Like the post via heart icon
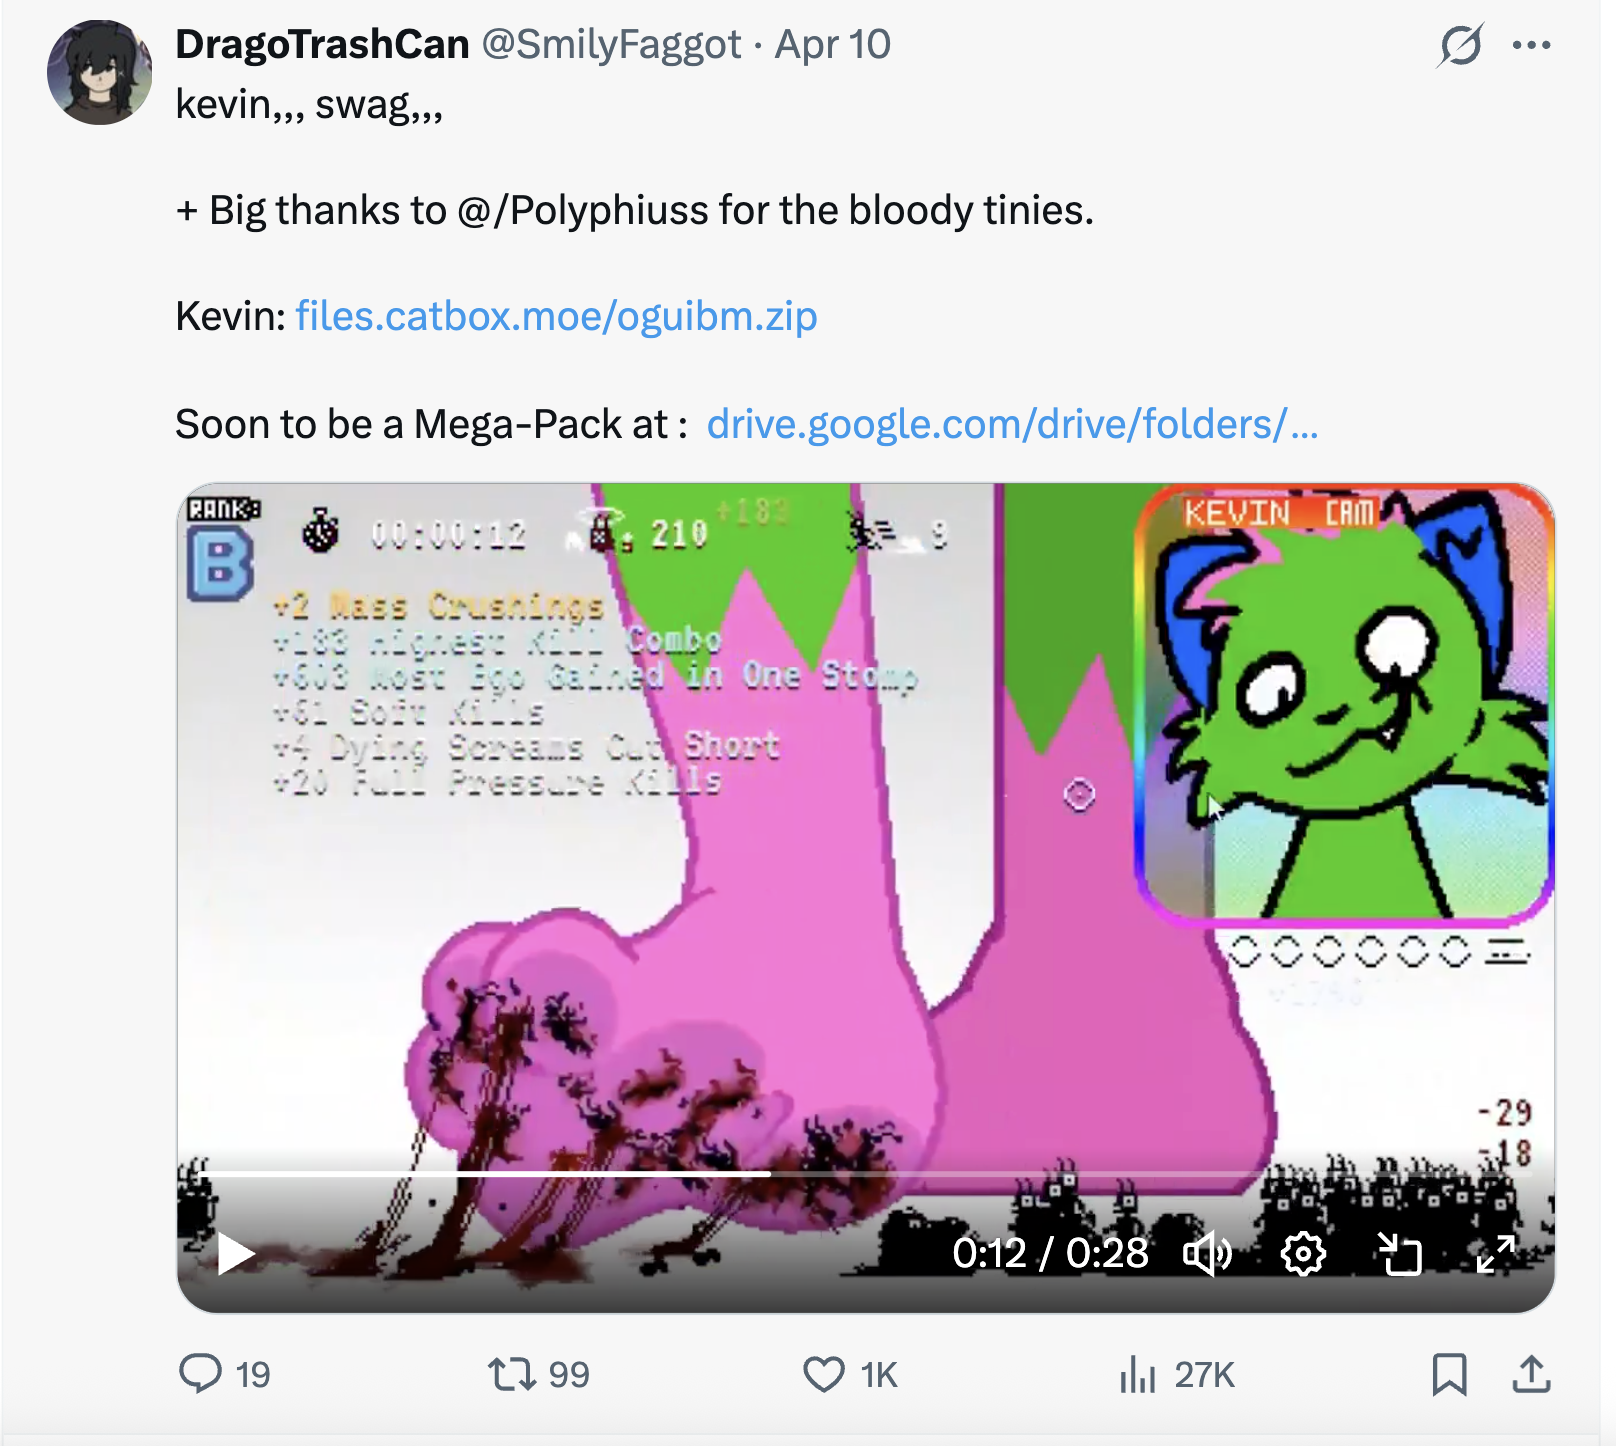 pos(824,1374)
